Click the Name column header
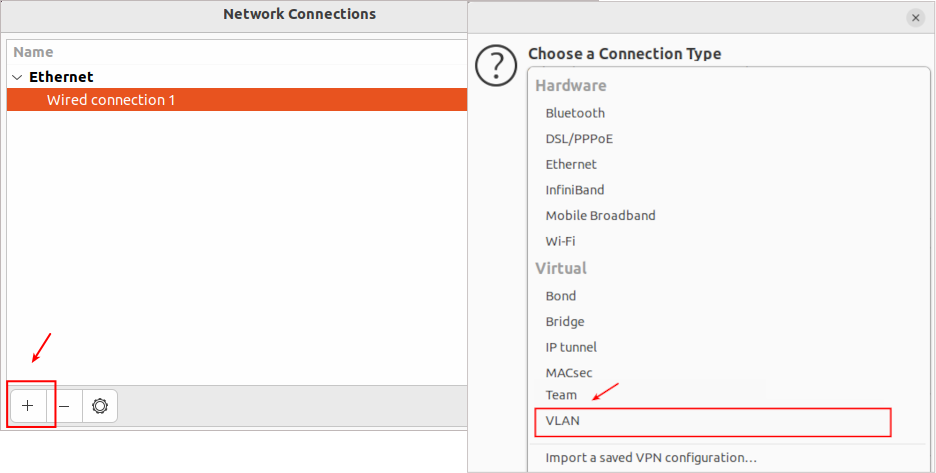936x473 pixels. tap(34, 52)
